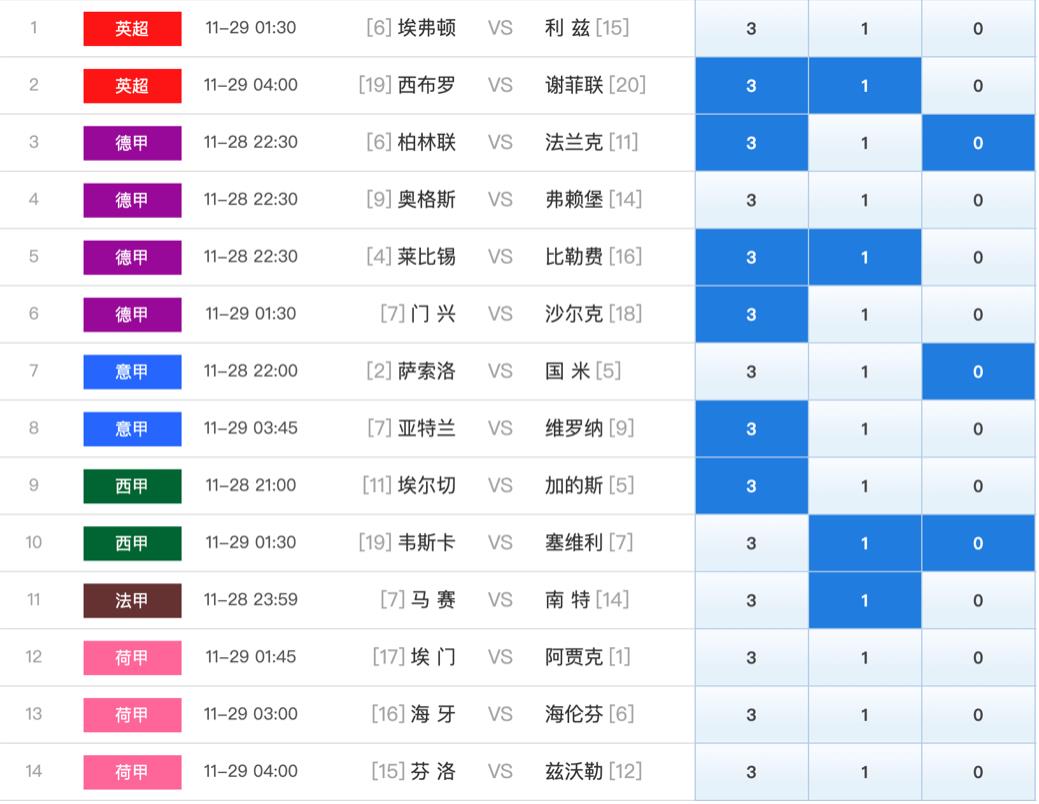Click kickoff time 11-29 01:45

point(250,657)
